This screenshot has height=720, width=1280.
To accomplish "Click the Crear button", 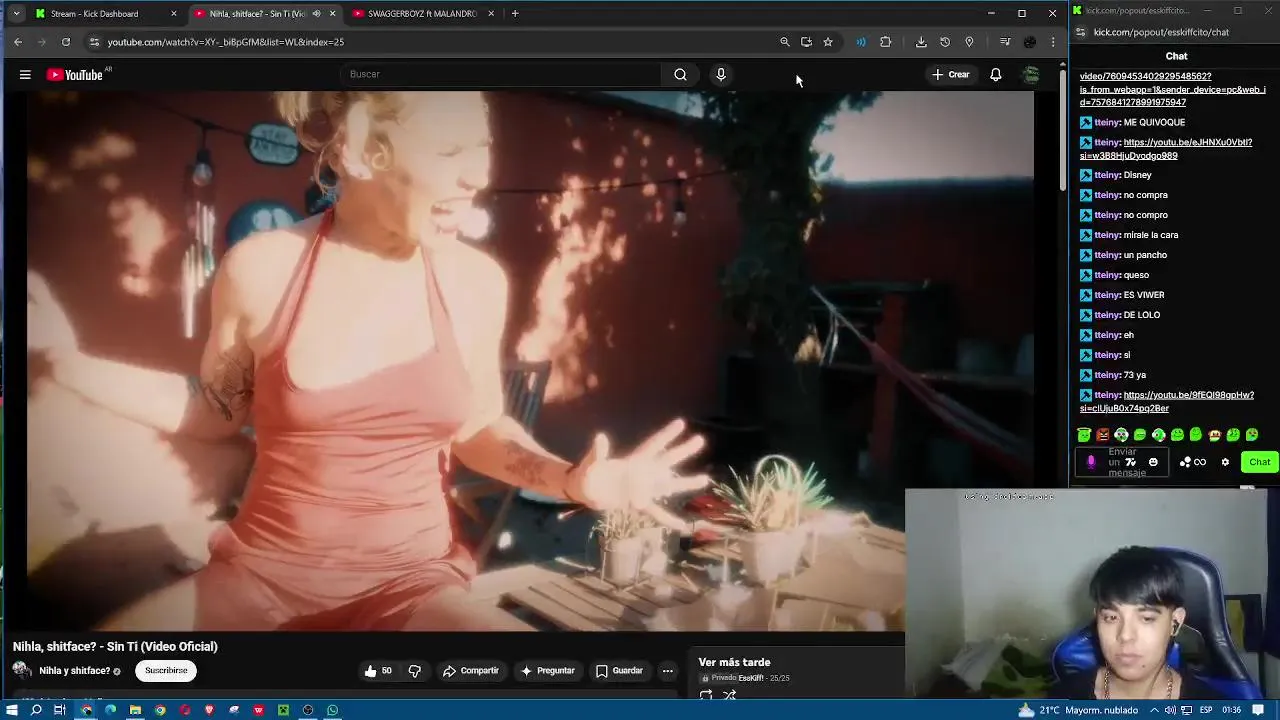I will coord(950,74).
